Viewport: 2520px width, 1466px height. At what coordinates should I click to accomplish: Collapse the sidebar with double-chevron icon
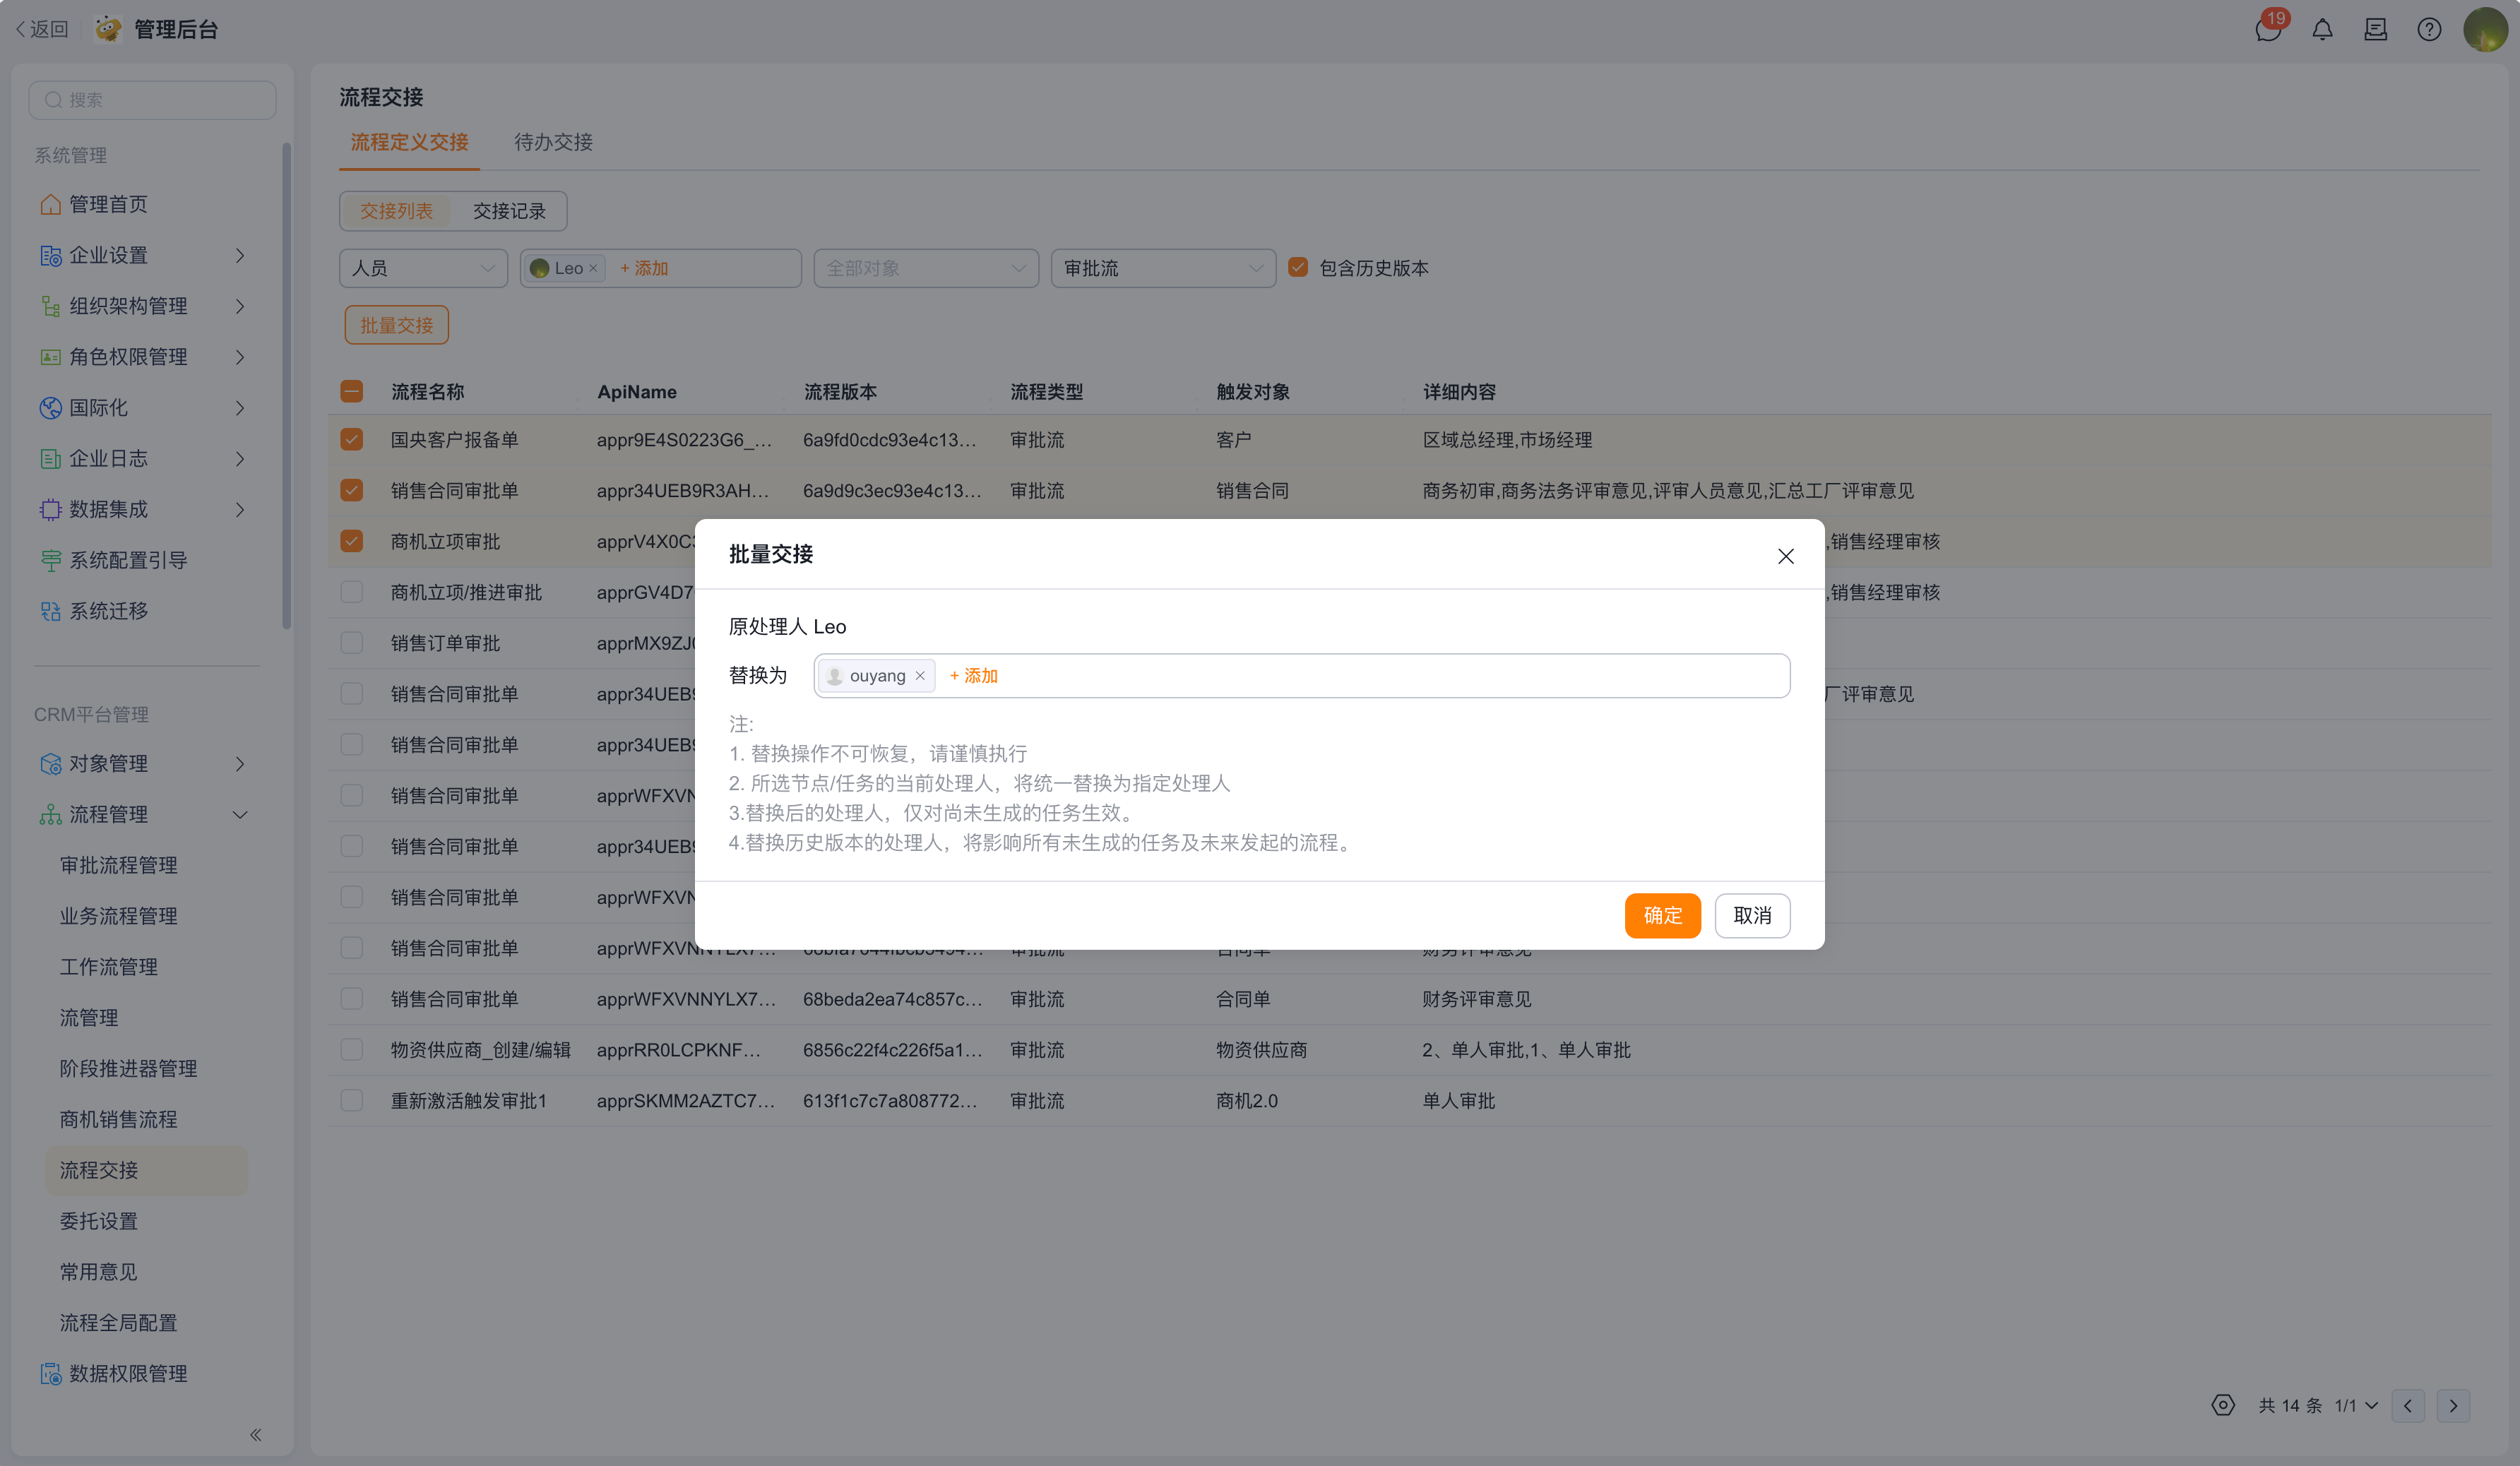click(x=256, y=1435)
